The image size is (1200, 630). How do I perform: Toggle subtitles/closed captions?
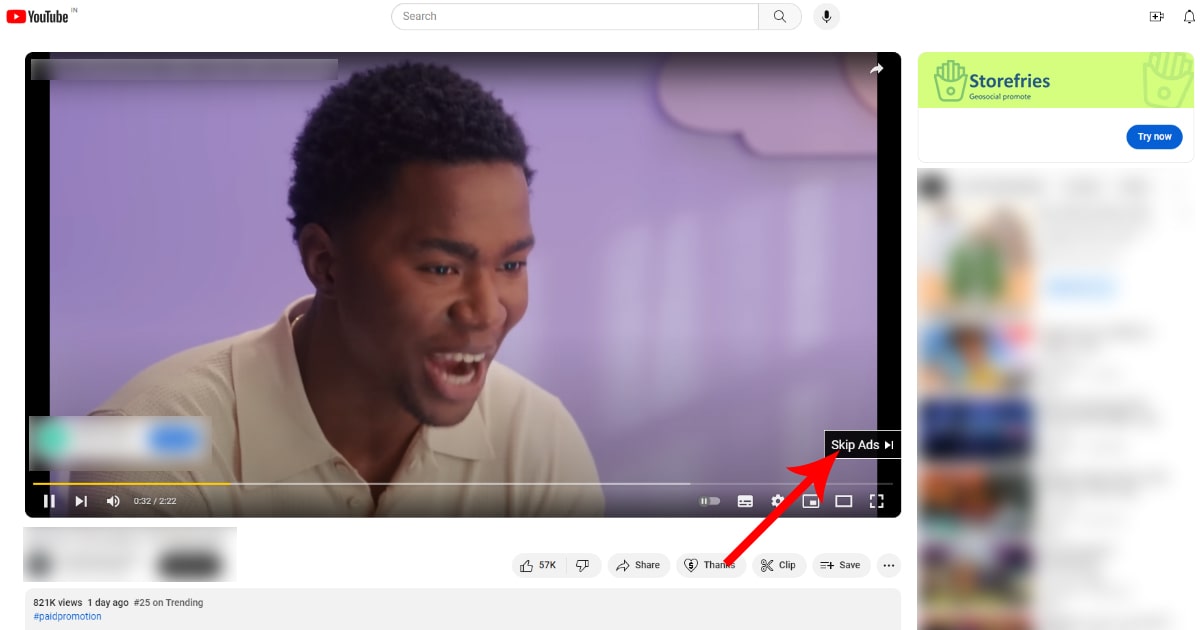745,501
